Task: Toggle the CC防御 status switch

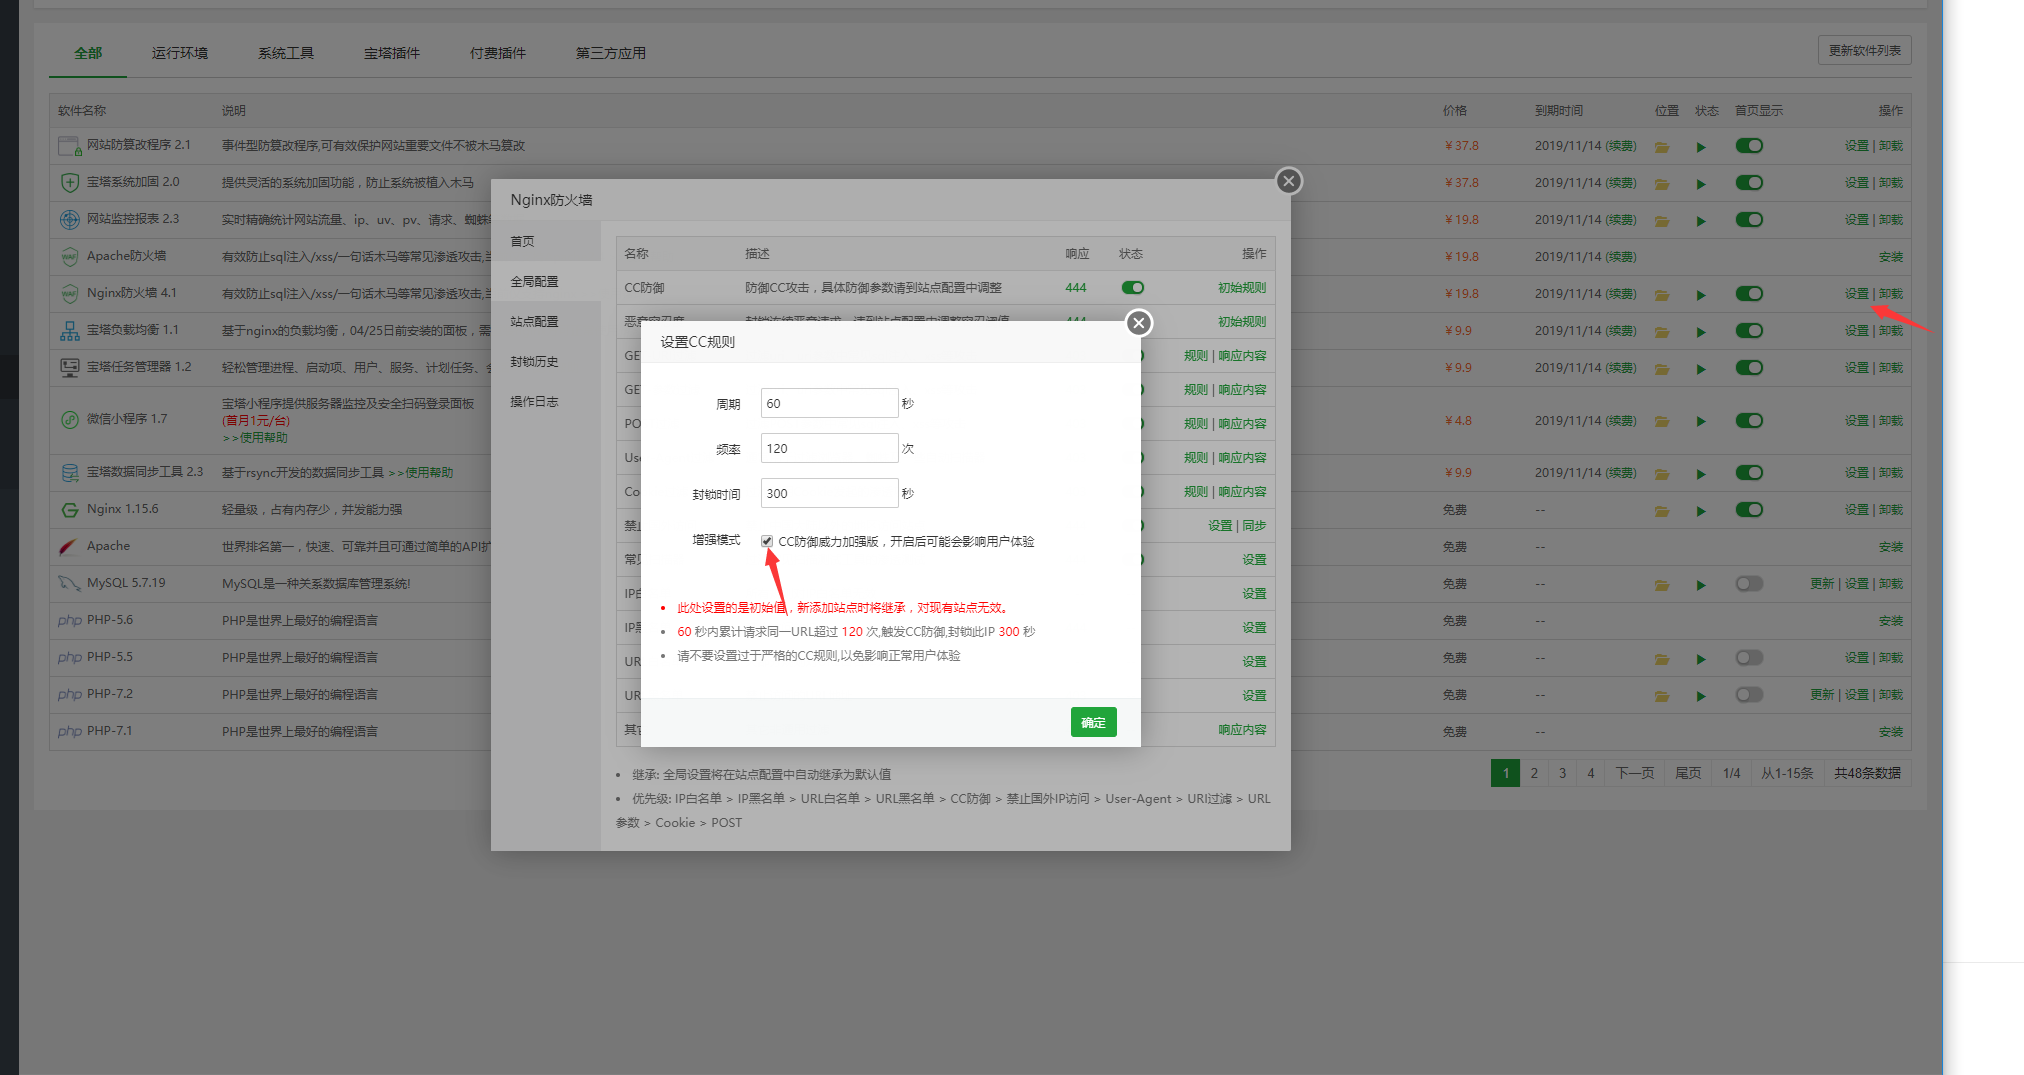Action: click(x=1133, y=288)
